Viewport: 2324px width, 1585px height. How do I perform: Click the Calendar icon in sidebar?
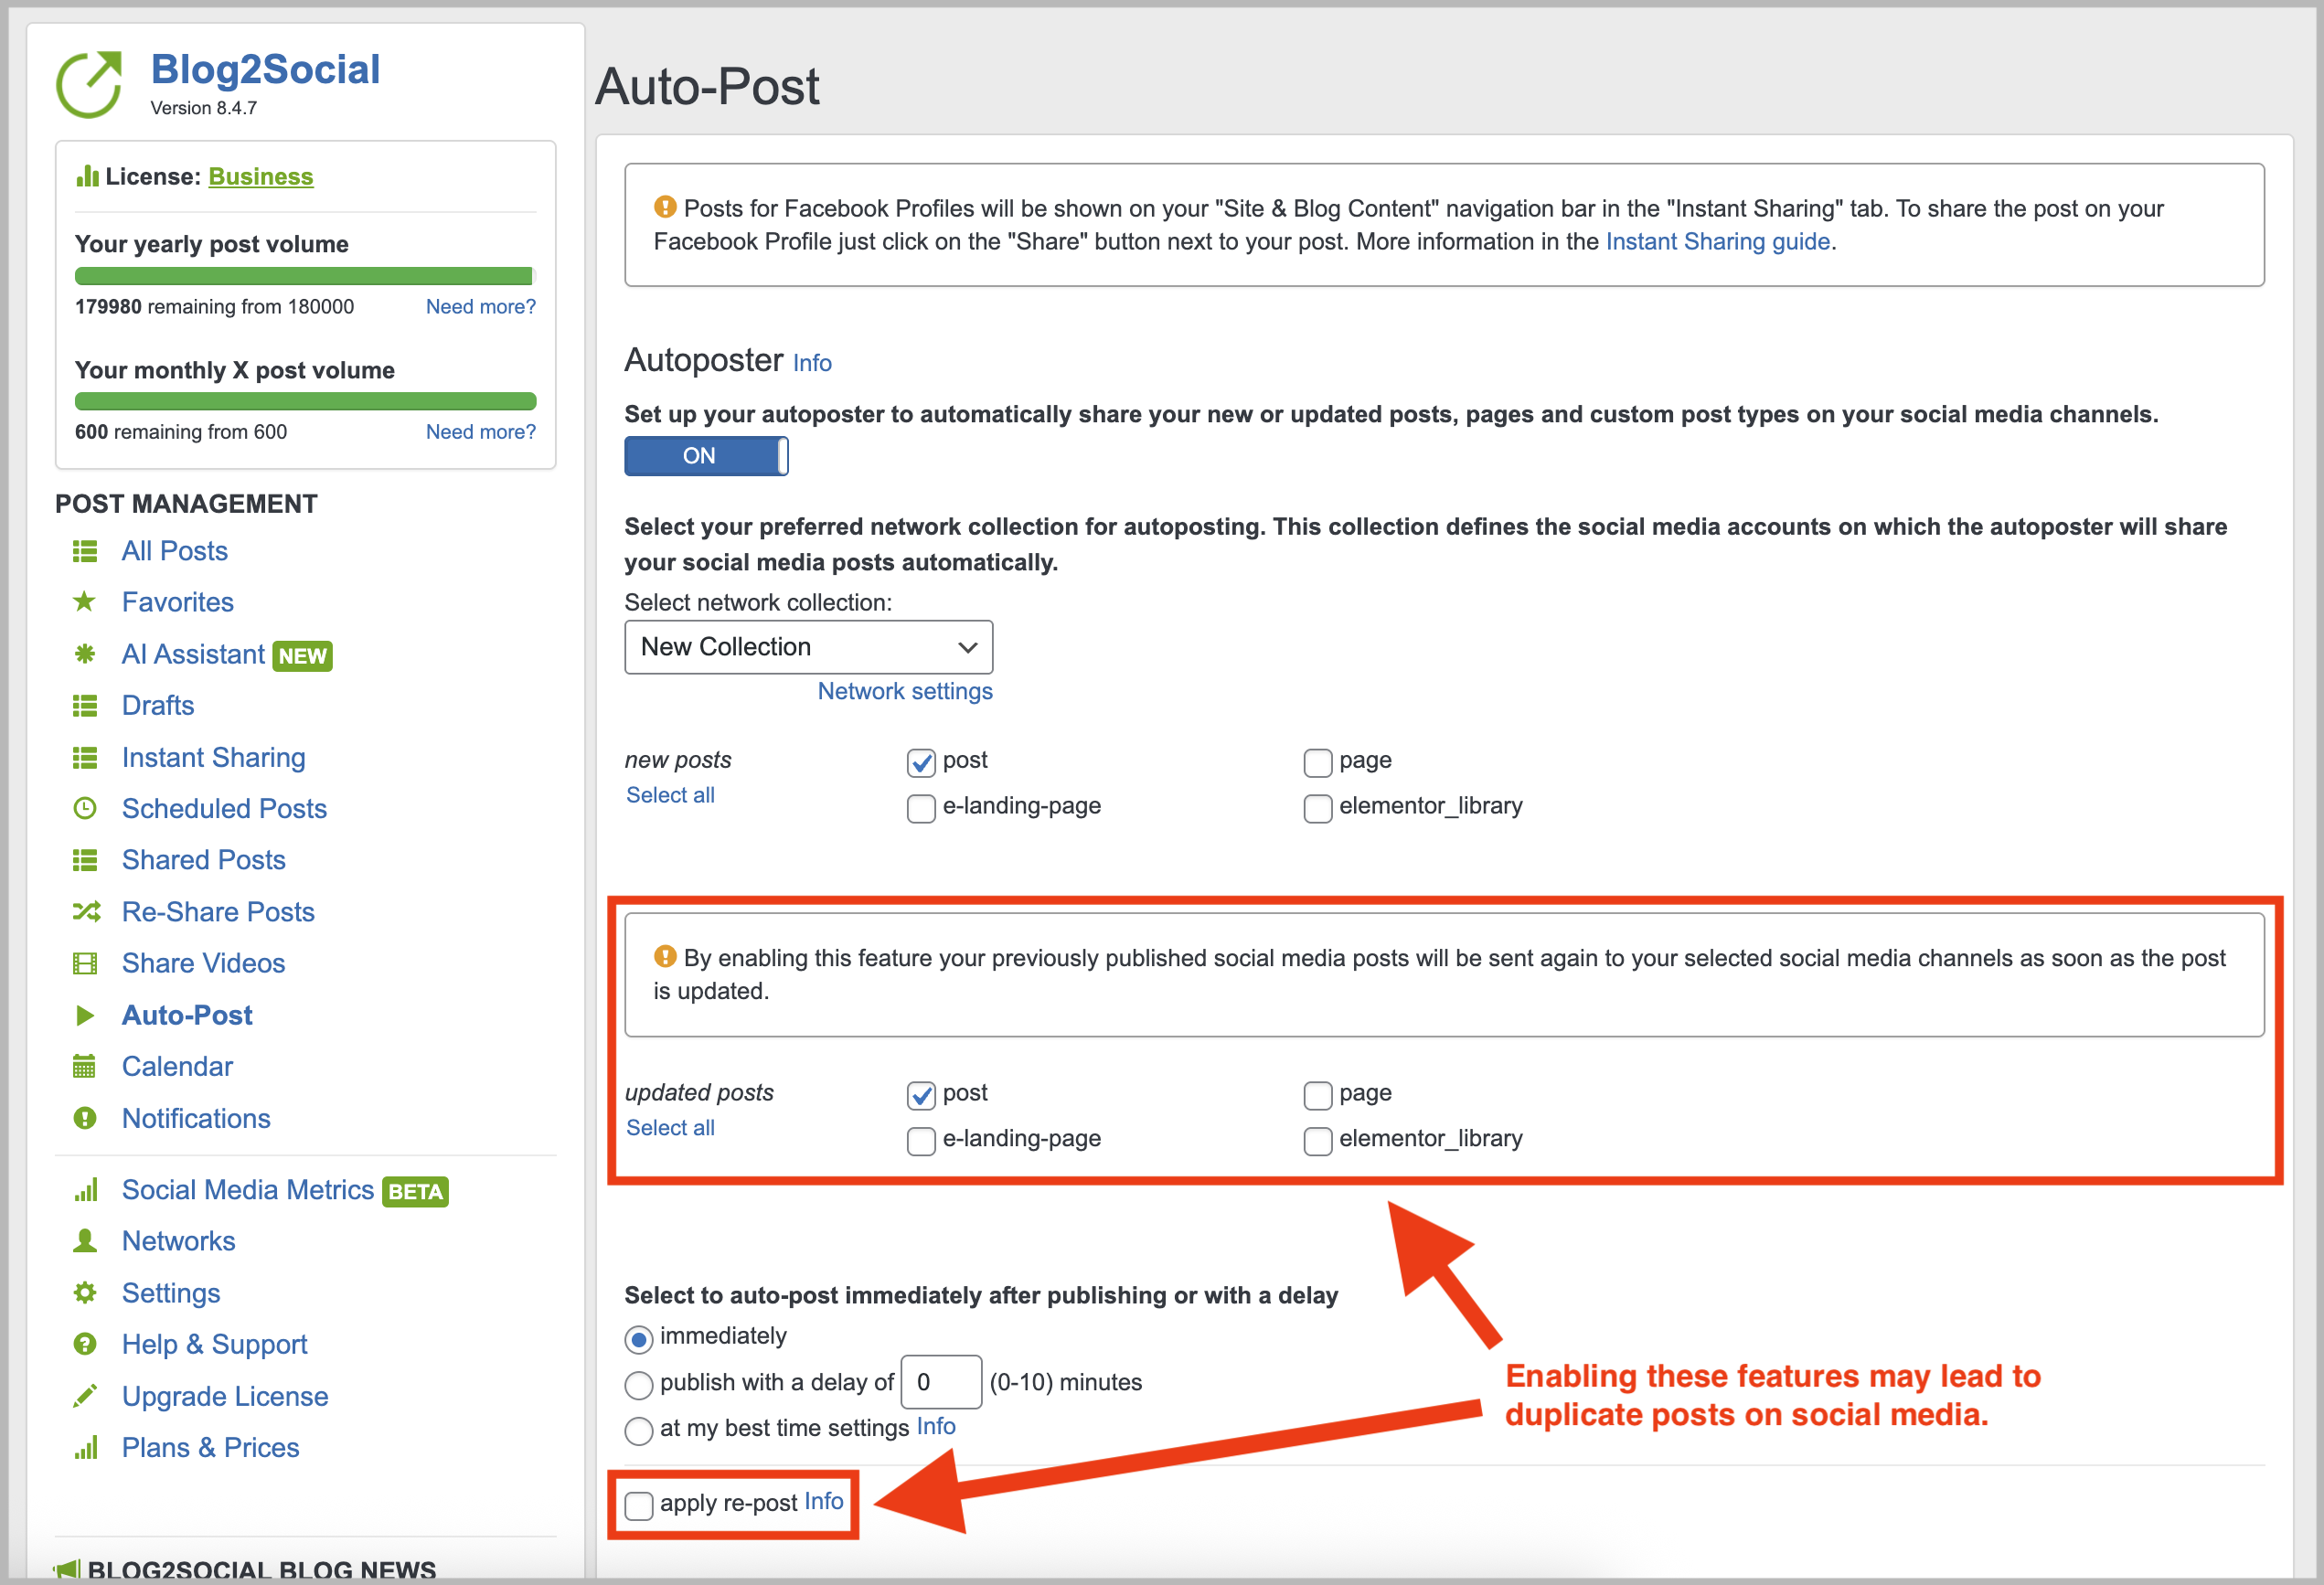coord(85,1066)
